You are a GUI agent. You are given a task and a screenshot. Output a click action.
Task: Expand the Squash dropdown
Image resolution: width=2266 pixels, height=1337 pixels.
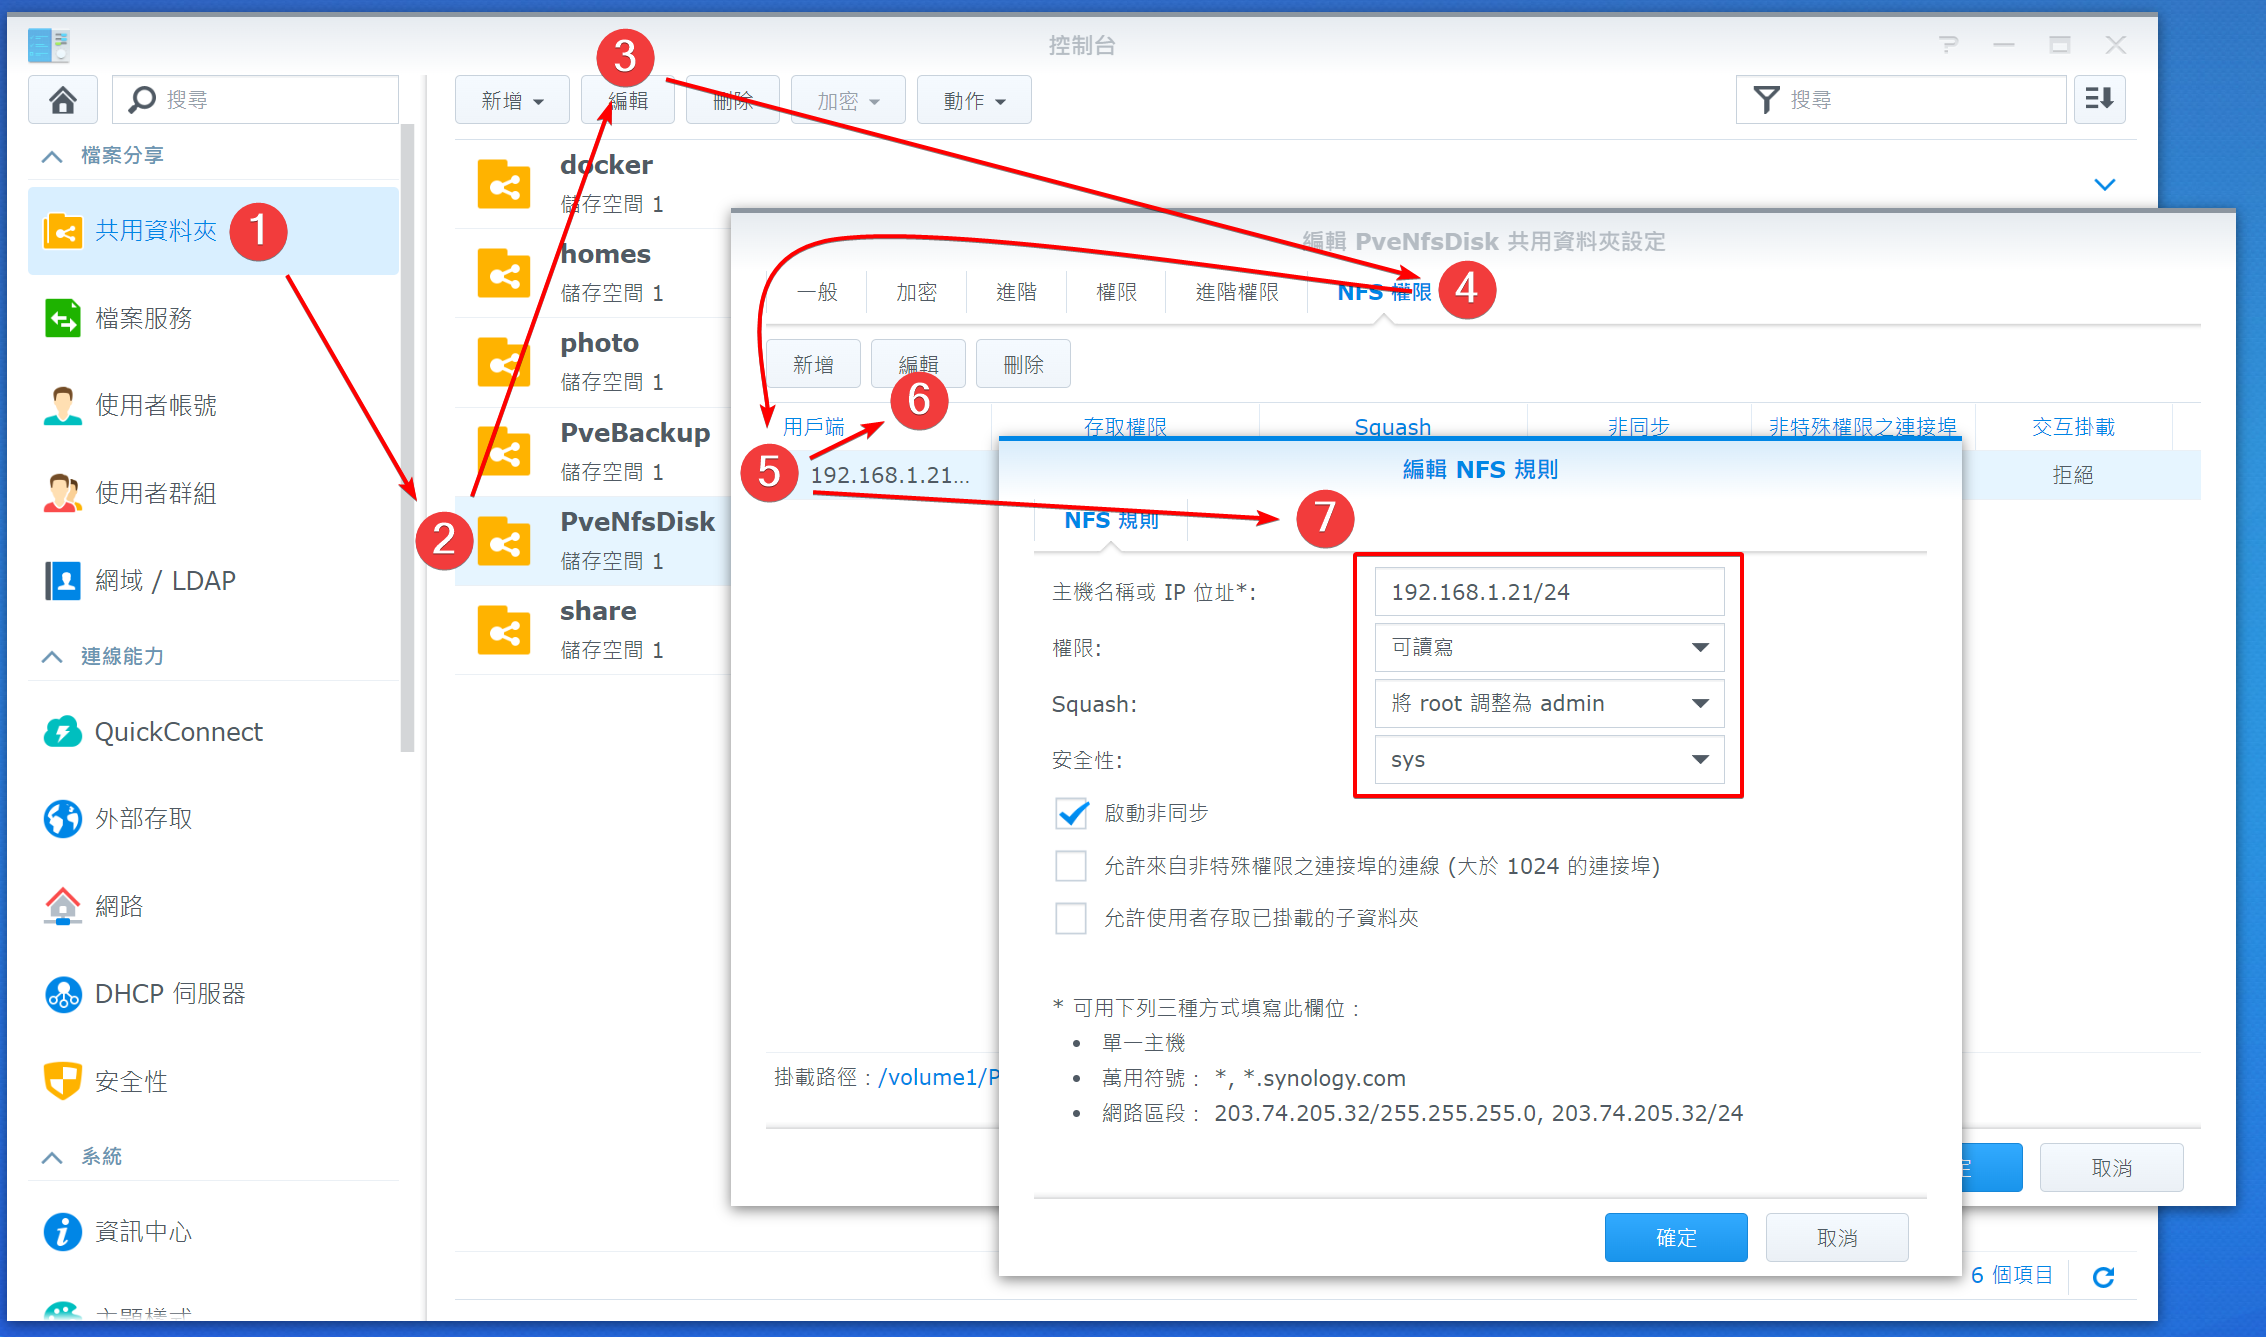1548,704
